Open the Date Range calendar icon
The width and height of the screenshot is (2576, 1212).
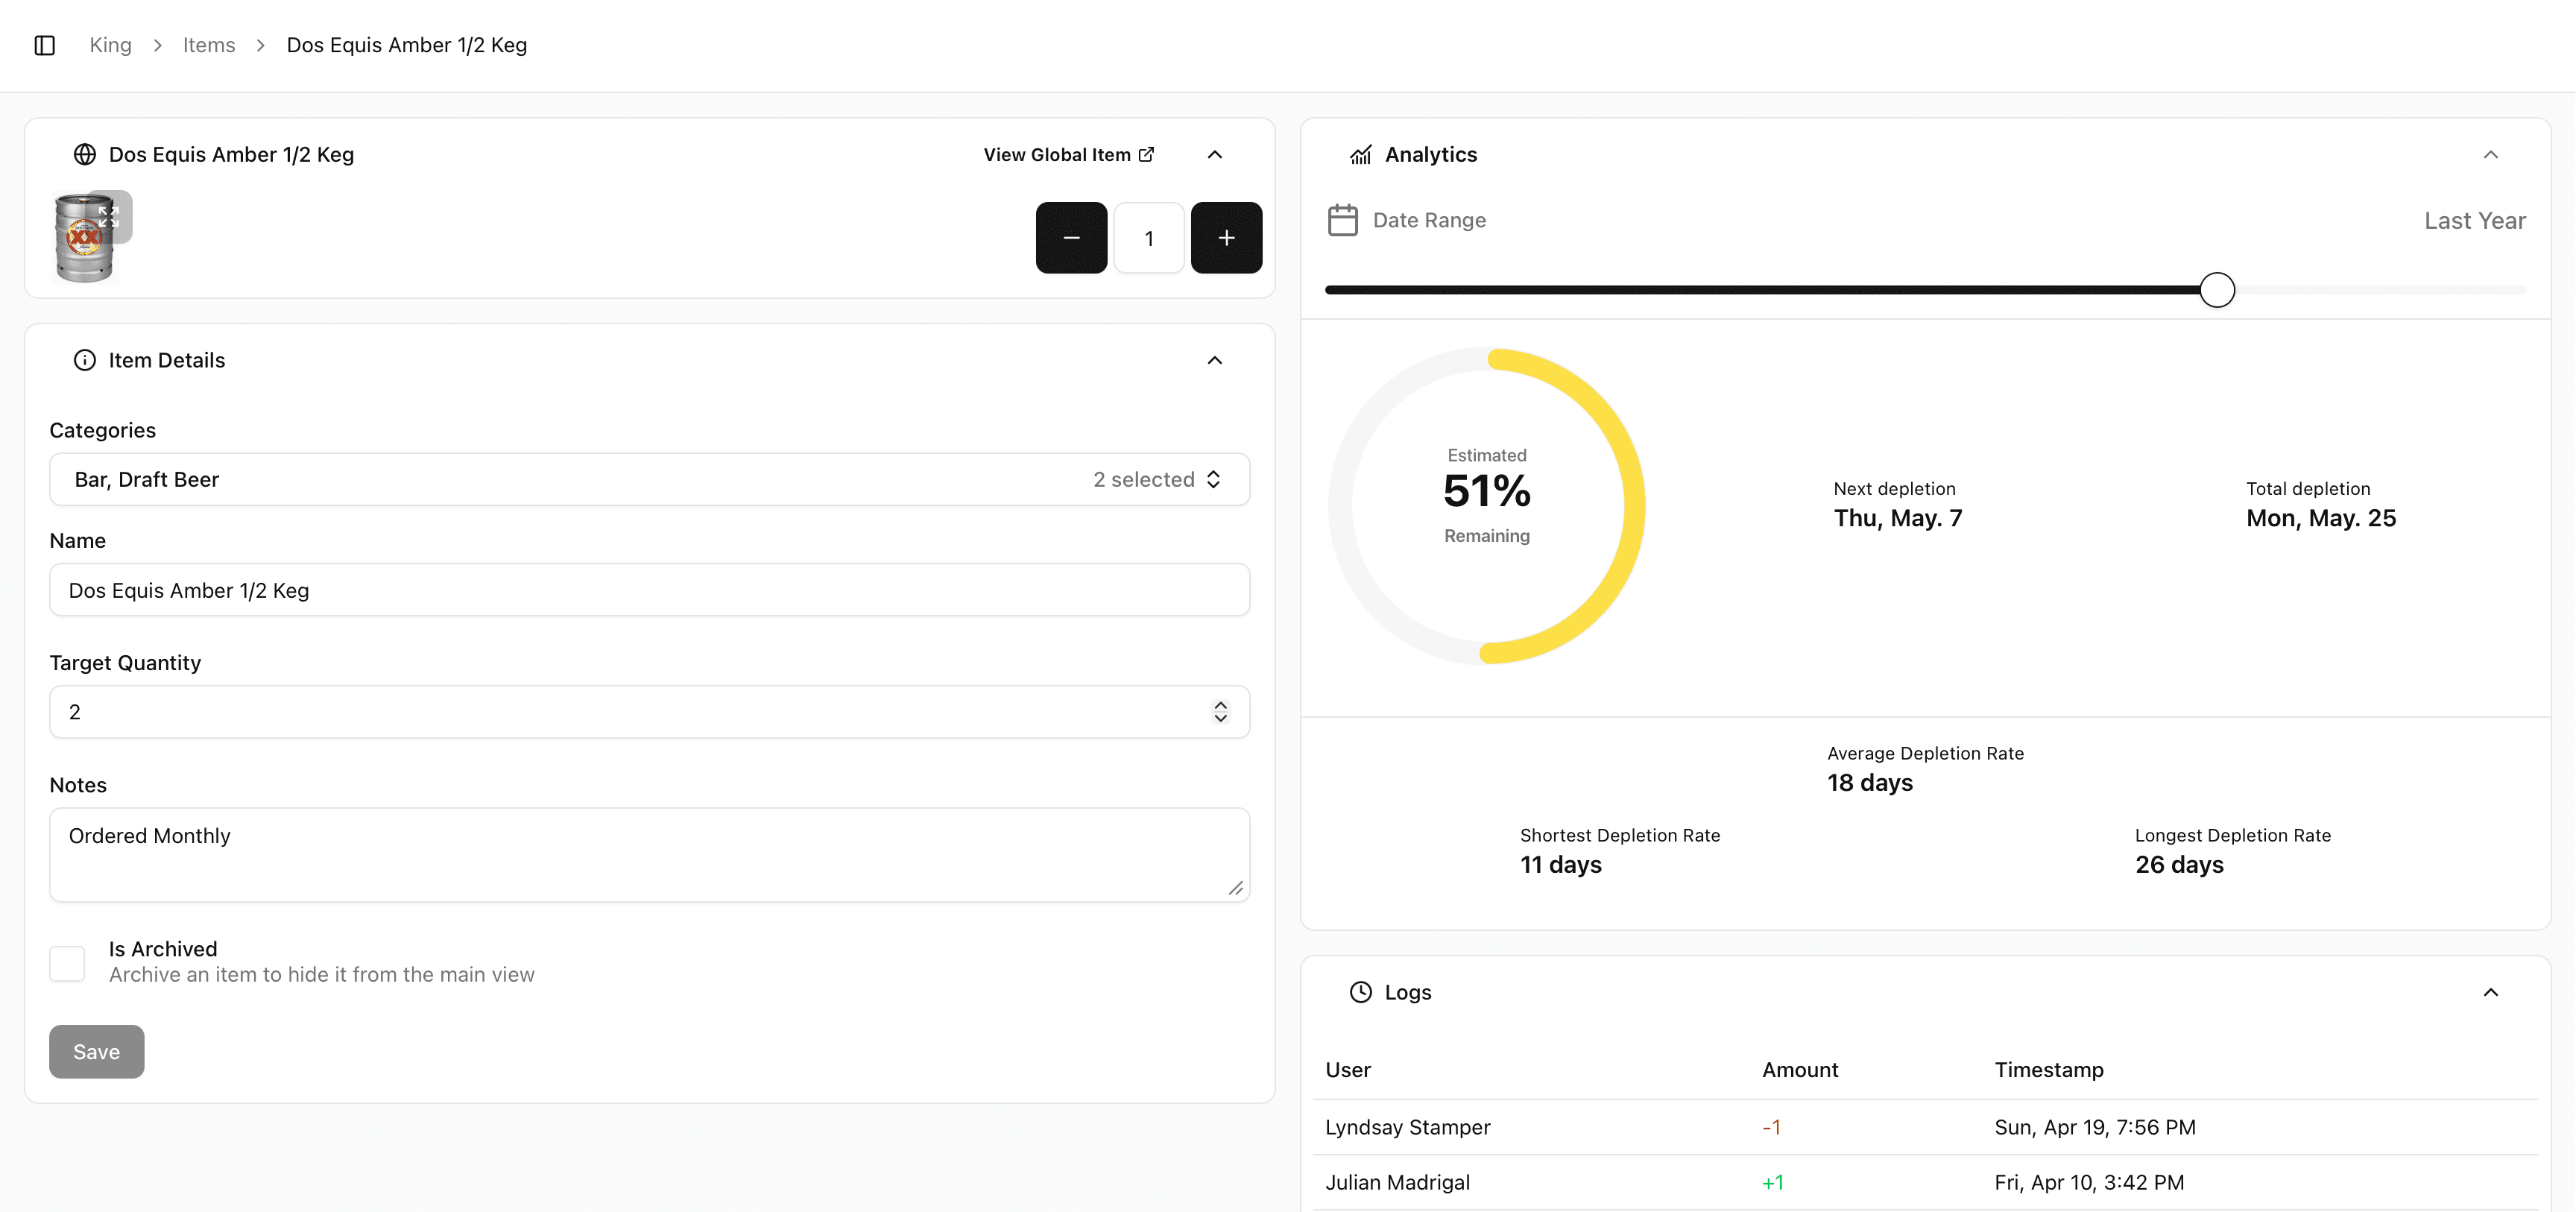1342,220
